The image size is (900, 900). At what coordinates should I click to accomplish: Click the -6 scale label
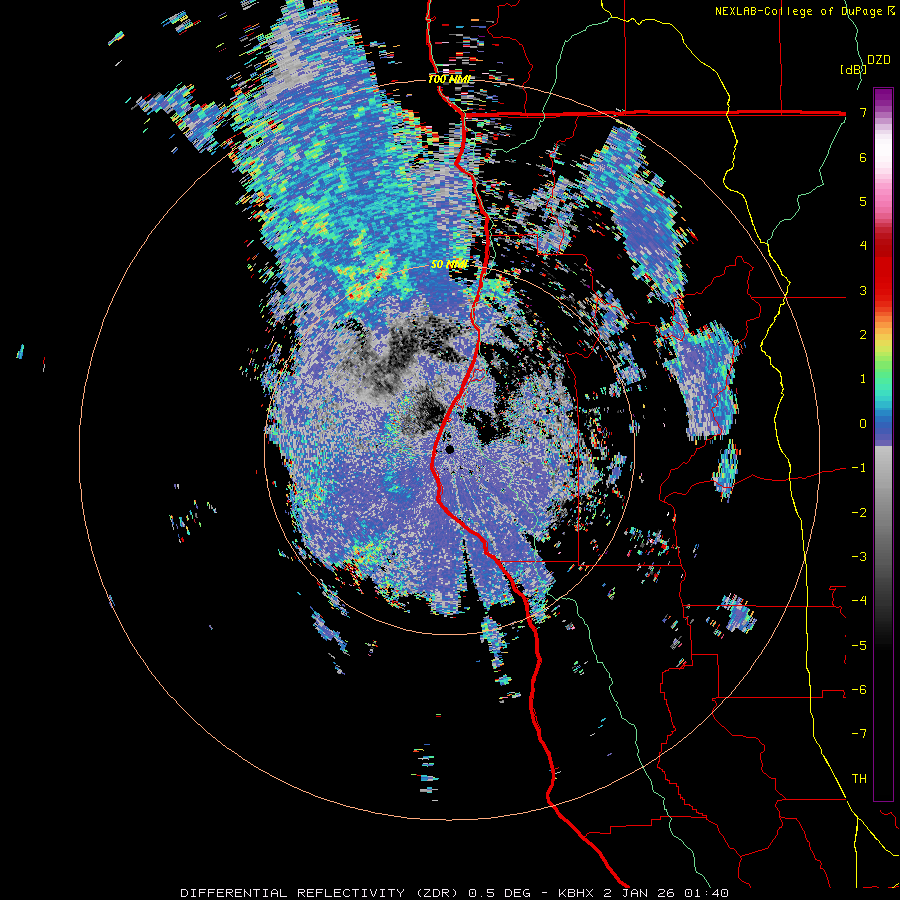(x=859, y=690)
